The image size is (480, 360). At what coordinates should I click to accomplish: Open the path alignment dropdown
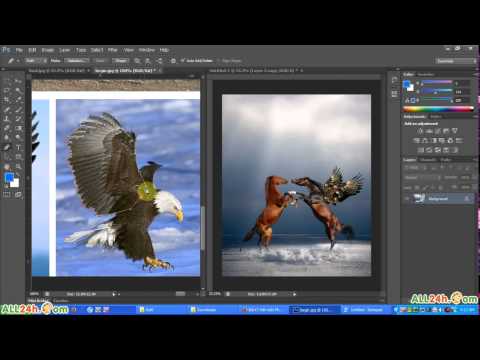click(x=148, y=61)
